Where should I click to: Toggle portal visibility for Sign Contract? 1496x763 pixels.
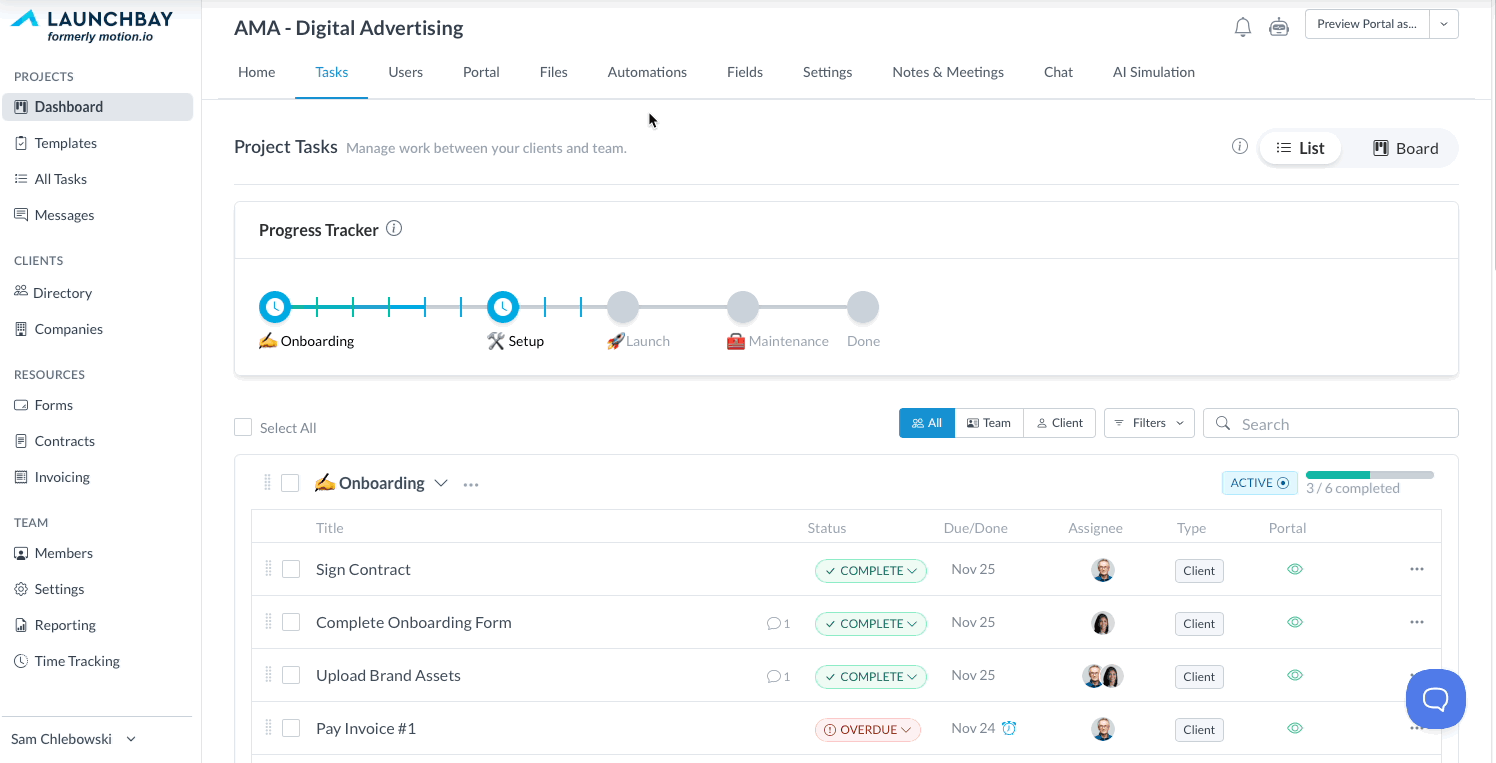tap(1295, 569)
